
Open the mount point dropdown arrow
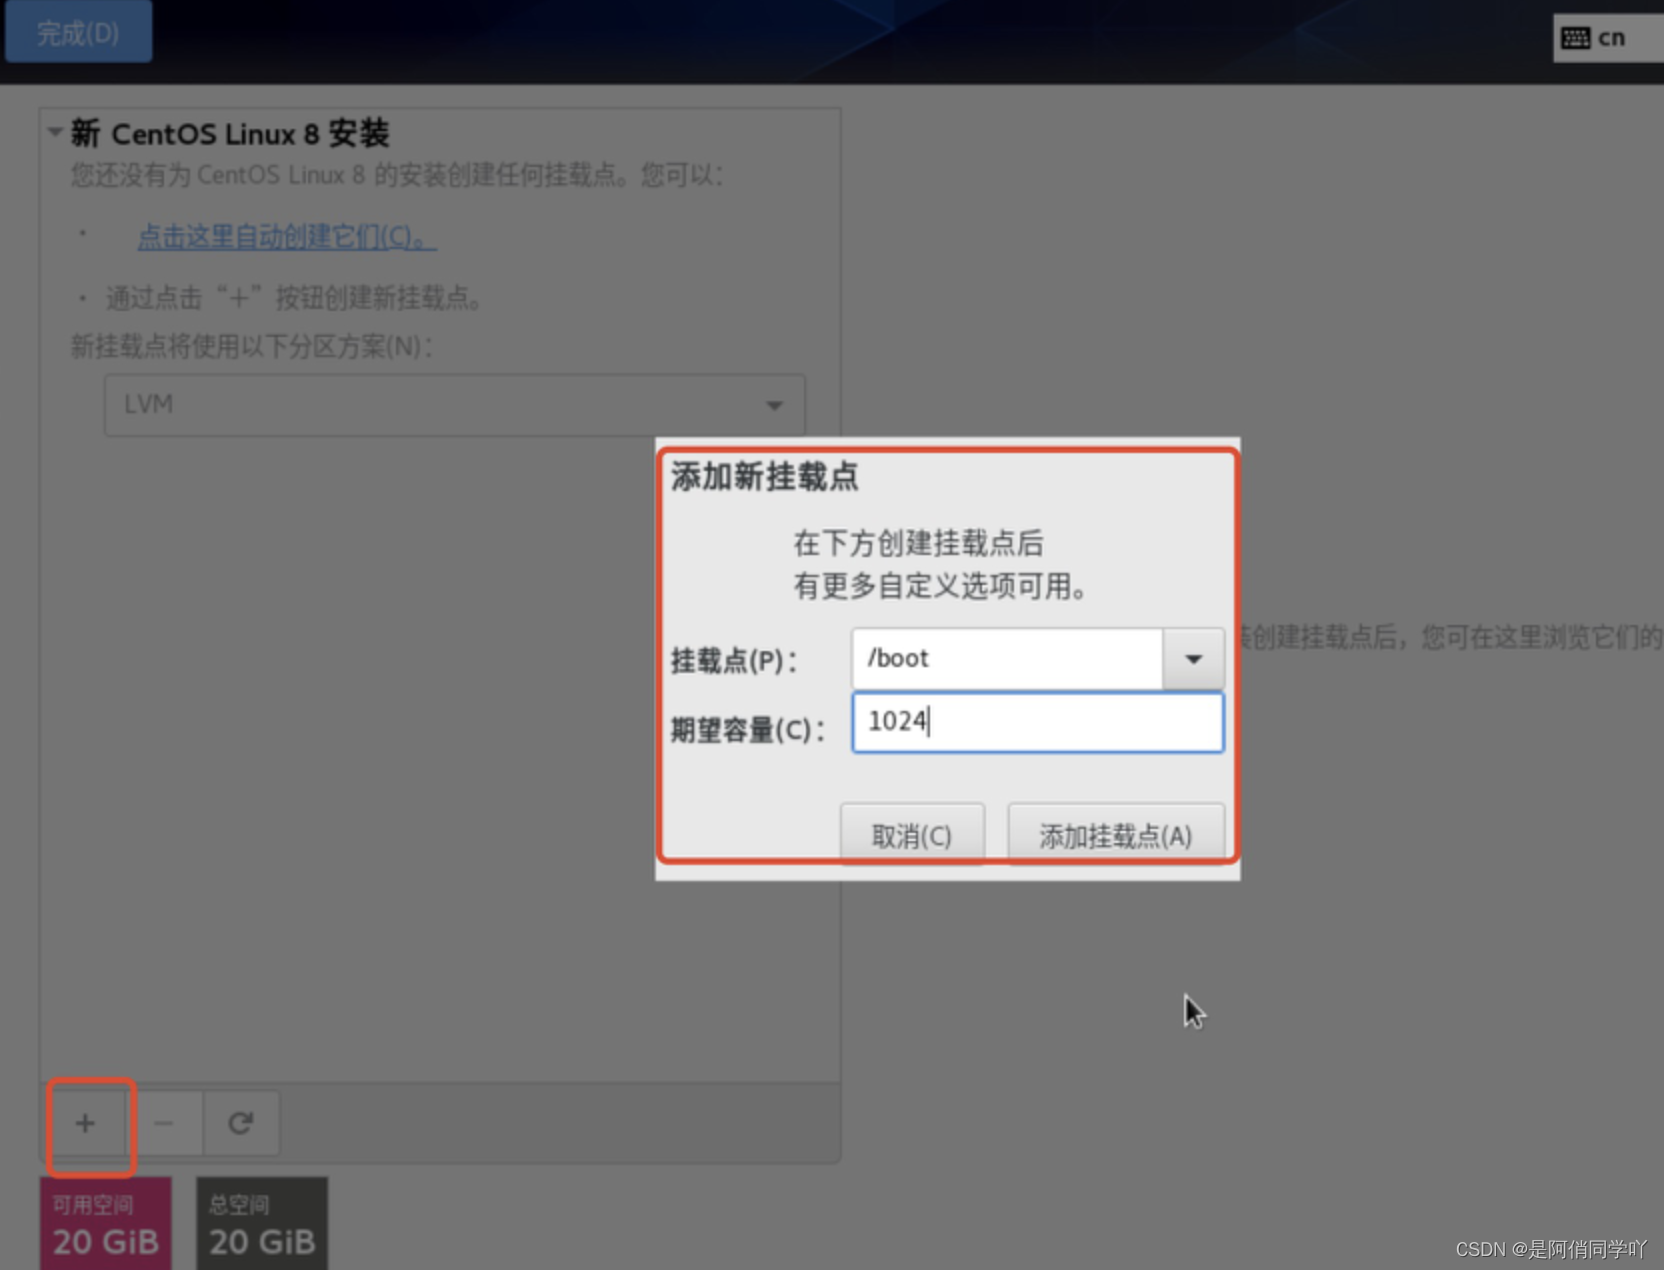click(x=1193, y=659)
